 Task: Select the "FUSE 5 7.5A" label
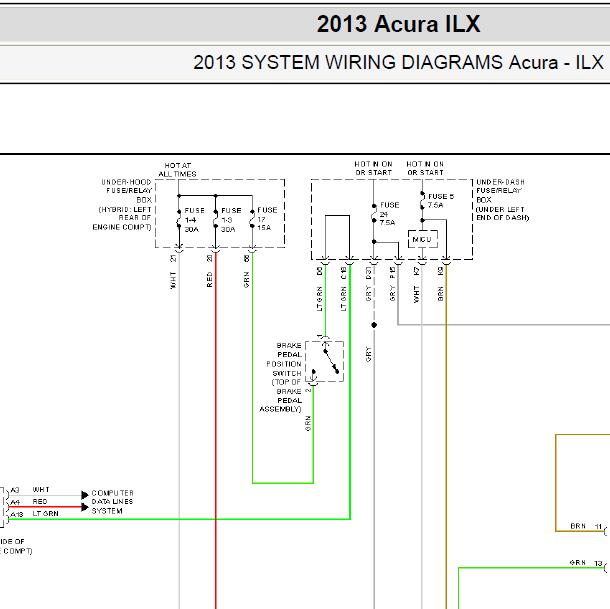click(x=441, y=200)
